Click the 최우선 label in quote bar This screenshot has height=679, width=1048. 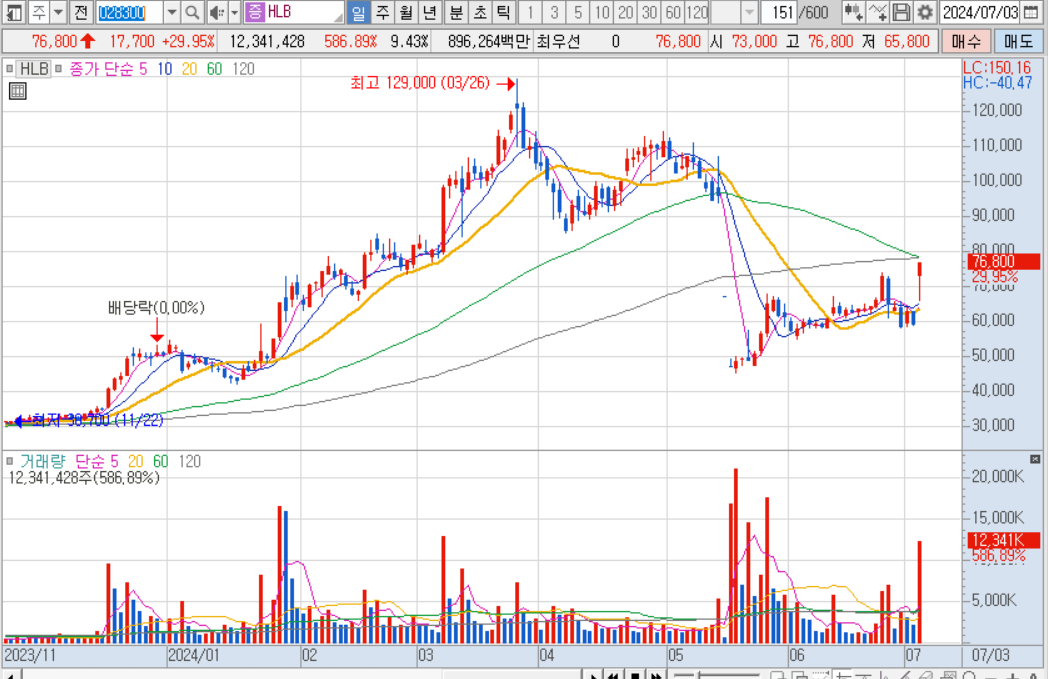[558, 41]
